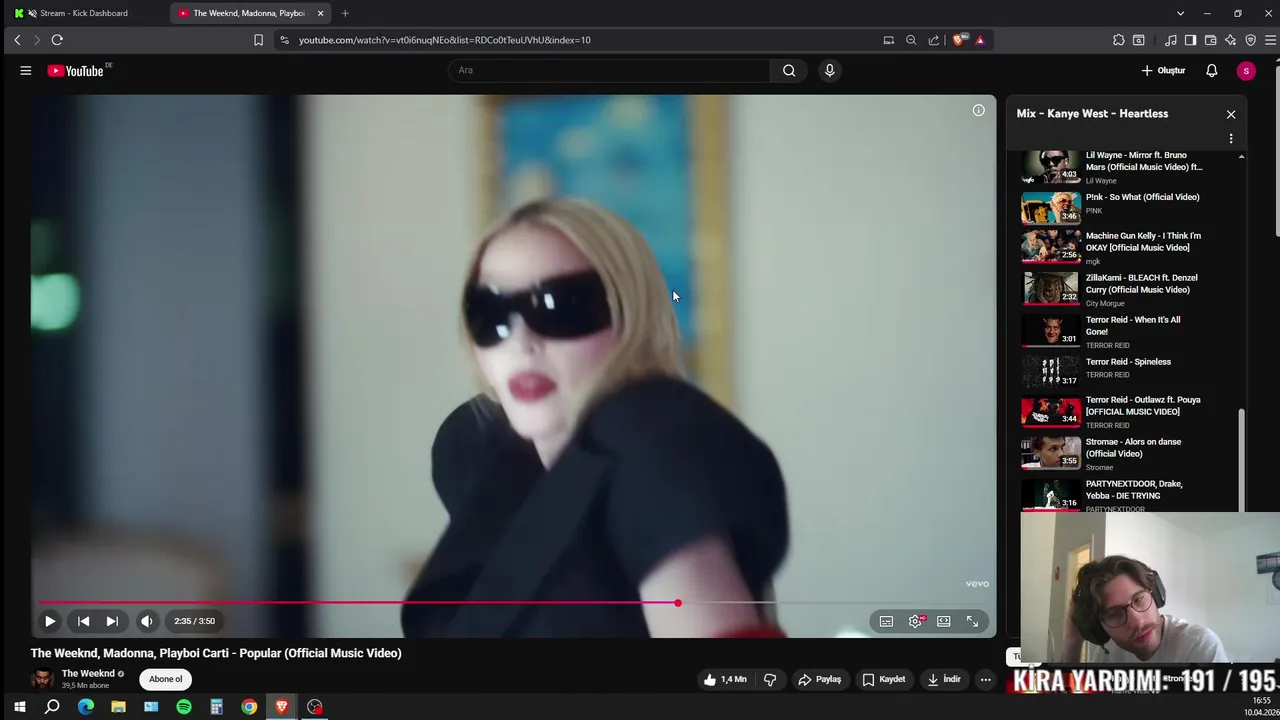This screenshot has height=720, width=1280.
Task: Open the info card icon on the video
Action: click(x=978, y=110)
